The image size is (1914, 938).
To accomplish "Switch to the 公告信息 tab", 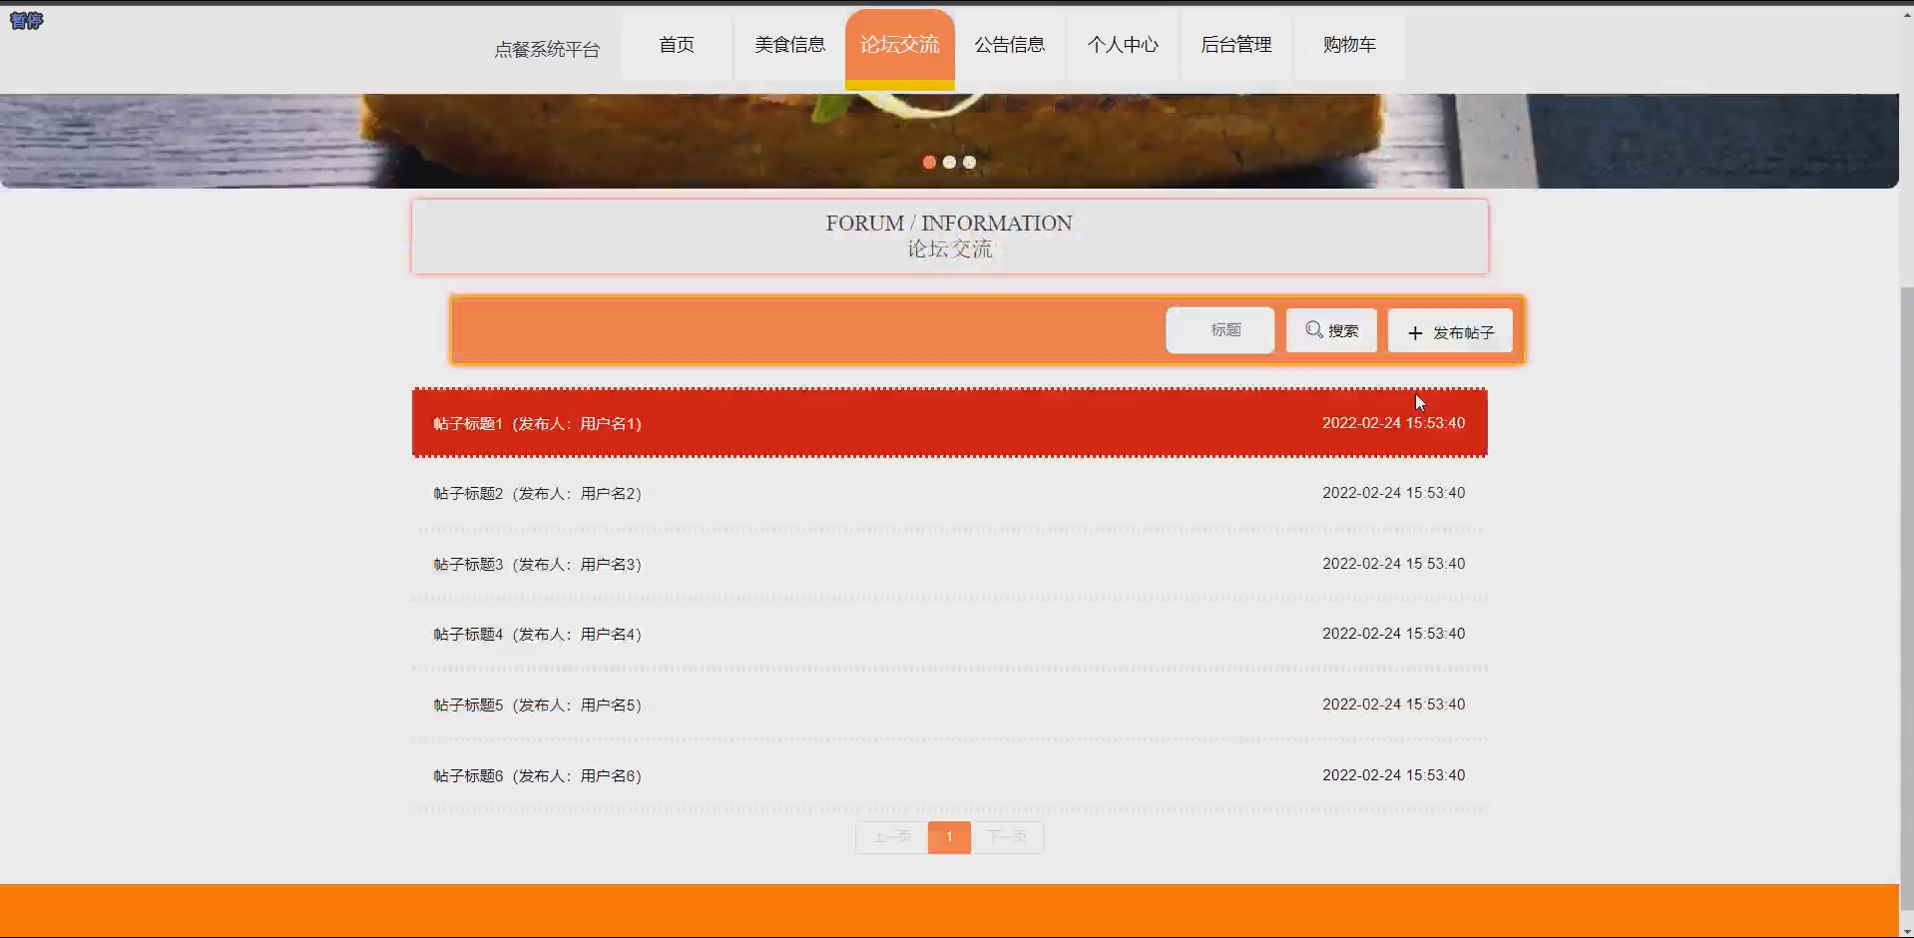I will pyautogui.click(x=1011, y=45).
